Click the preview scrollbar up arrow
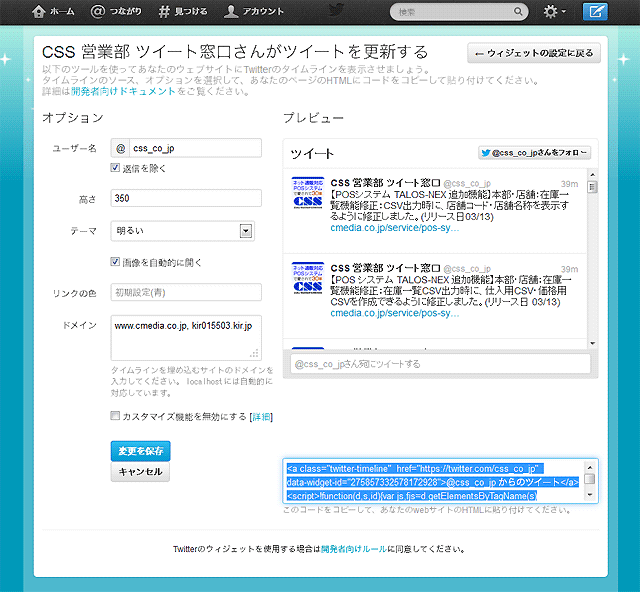The width and height of the screenshot is (640, 592). (593, 175)
